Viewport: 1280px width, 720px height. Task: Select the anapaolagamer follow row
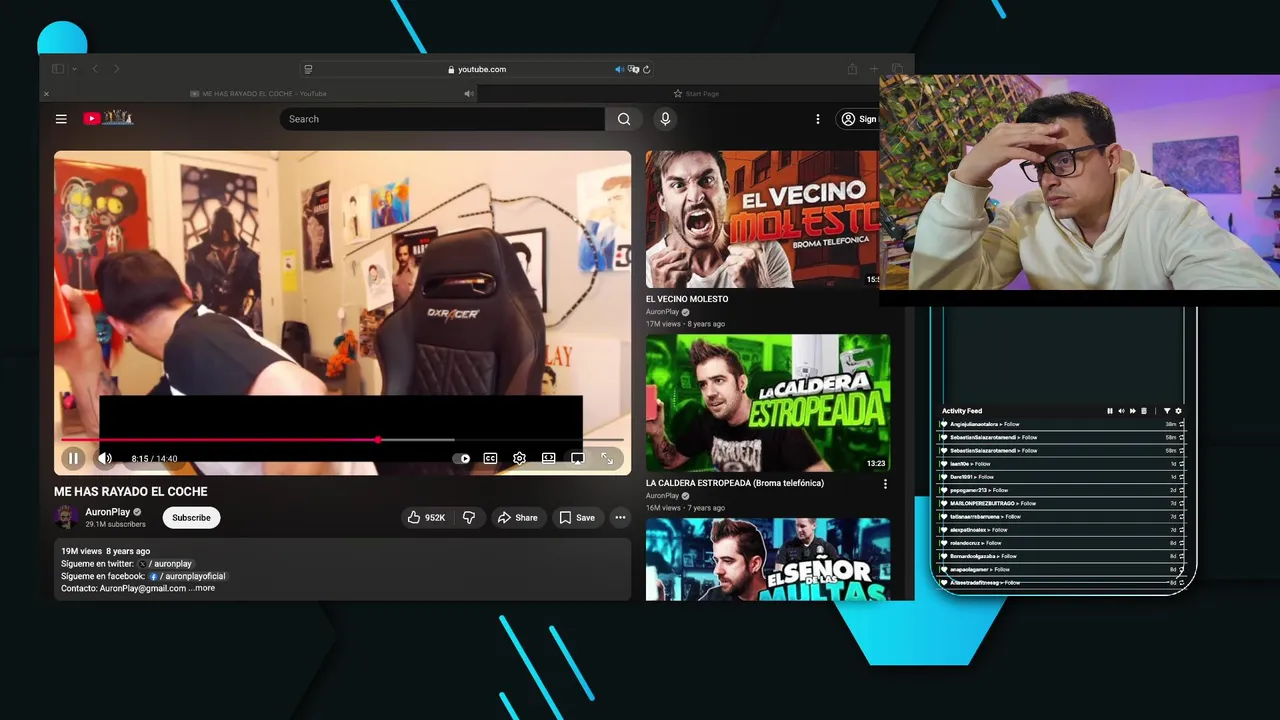click(x=1062, y=569)
